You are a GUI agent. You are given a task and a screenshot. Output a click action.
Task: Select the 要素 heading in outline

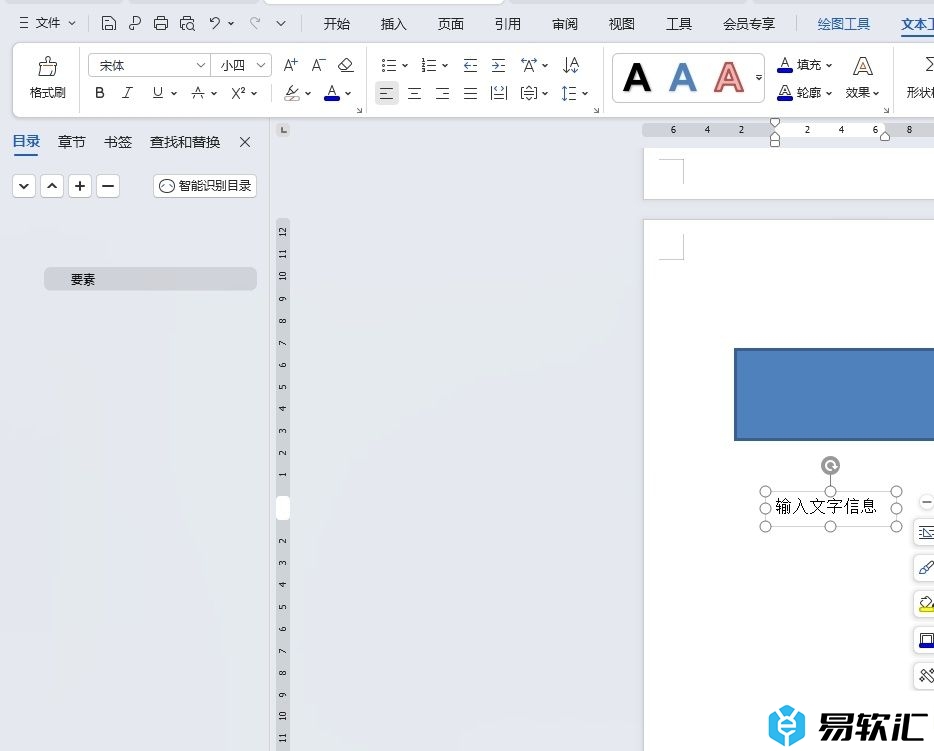pyautogui.click(x=83, y=280)
